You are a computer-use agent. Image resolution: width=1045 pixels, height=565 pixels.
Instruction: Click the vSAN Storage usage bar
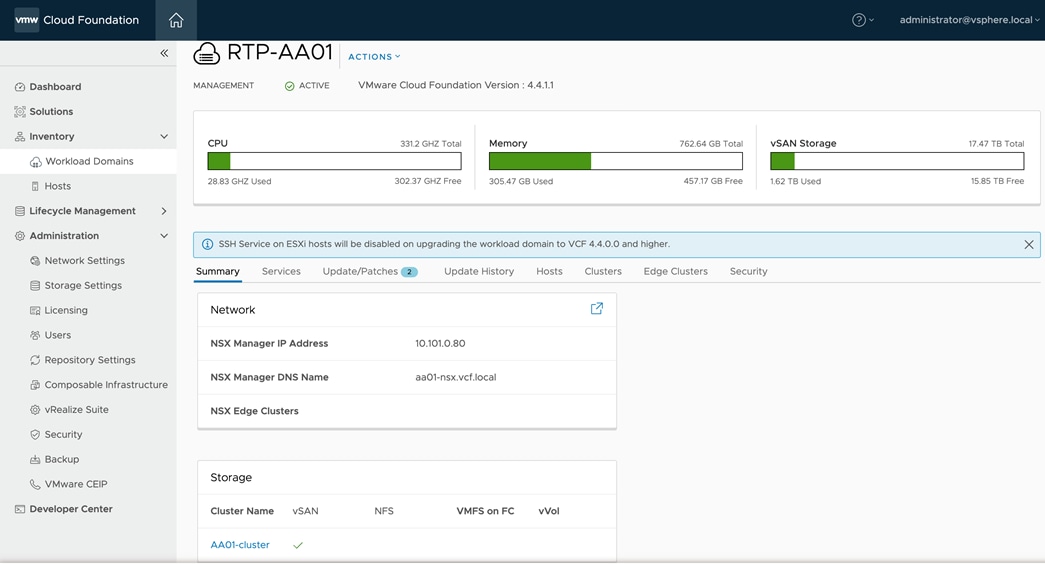[897, 161]
